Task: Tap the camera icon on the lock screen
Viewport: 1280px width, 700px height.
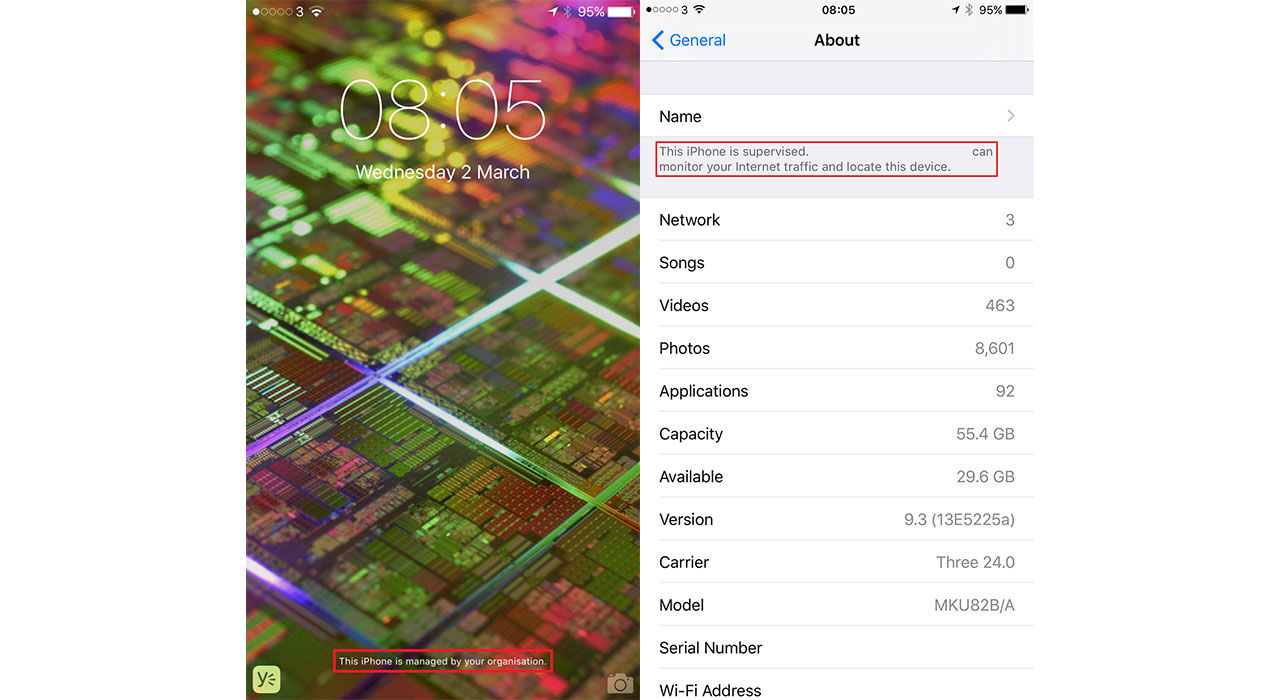Action: [620, 683]
